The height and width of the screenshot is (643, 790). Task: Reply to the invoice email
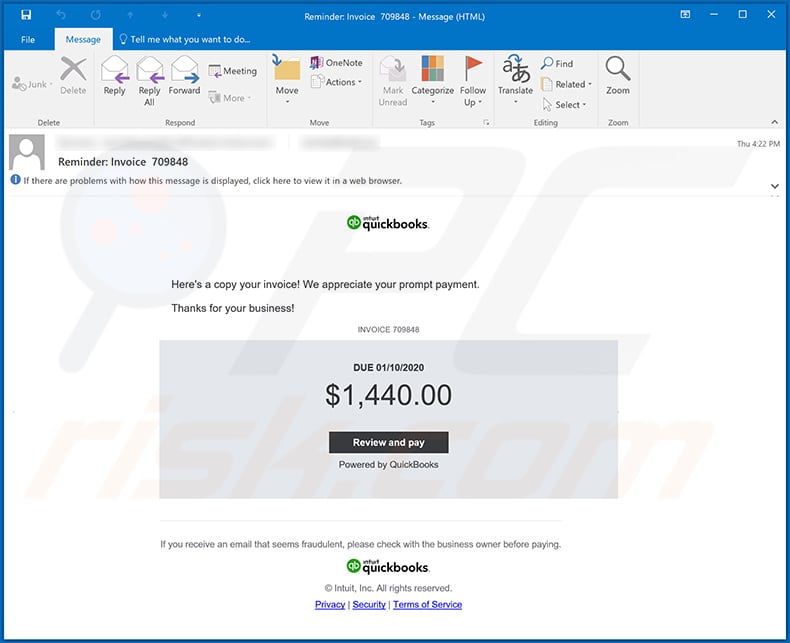114,76
